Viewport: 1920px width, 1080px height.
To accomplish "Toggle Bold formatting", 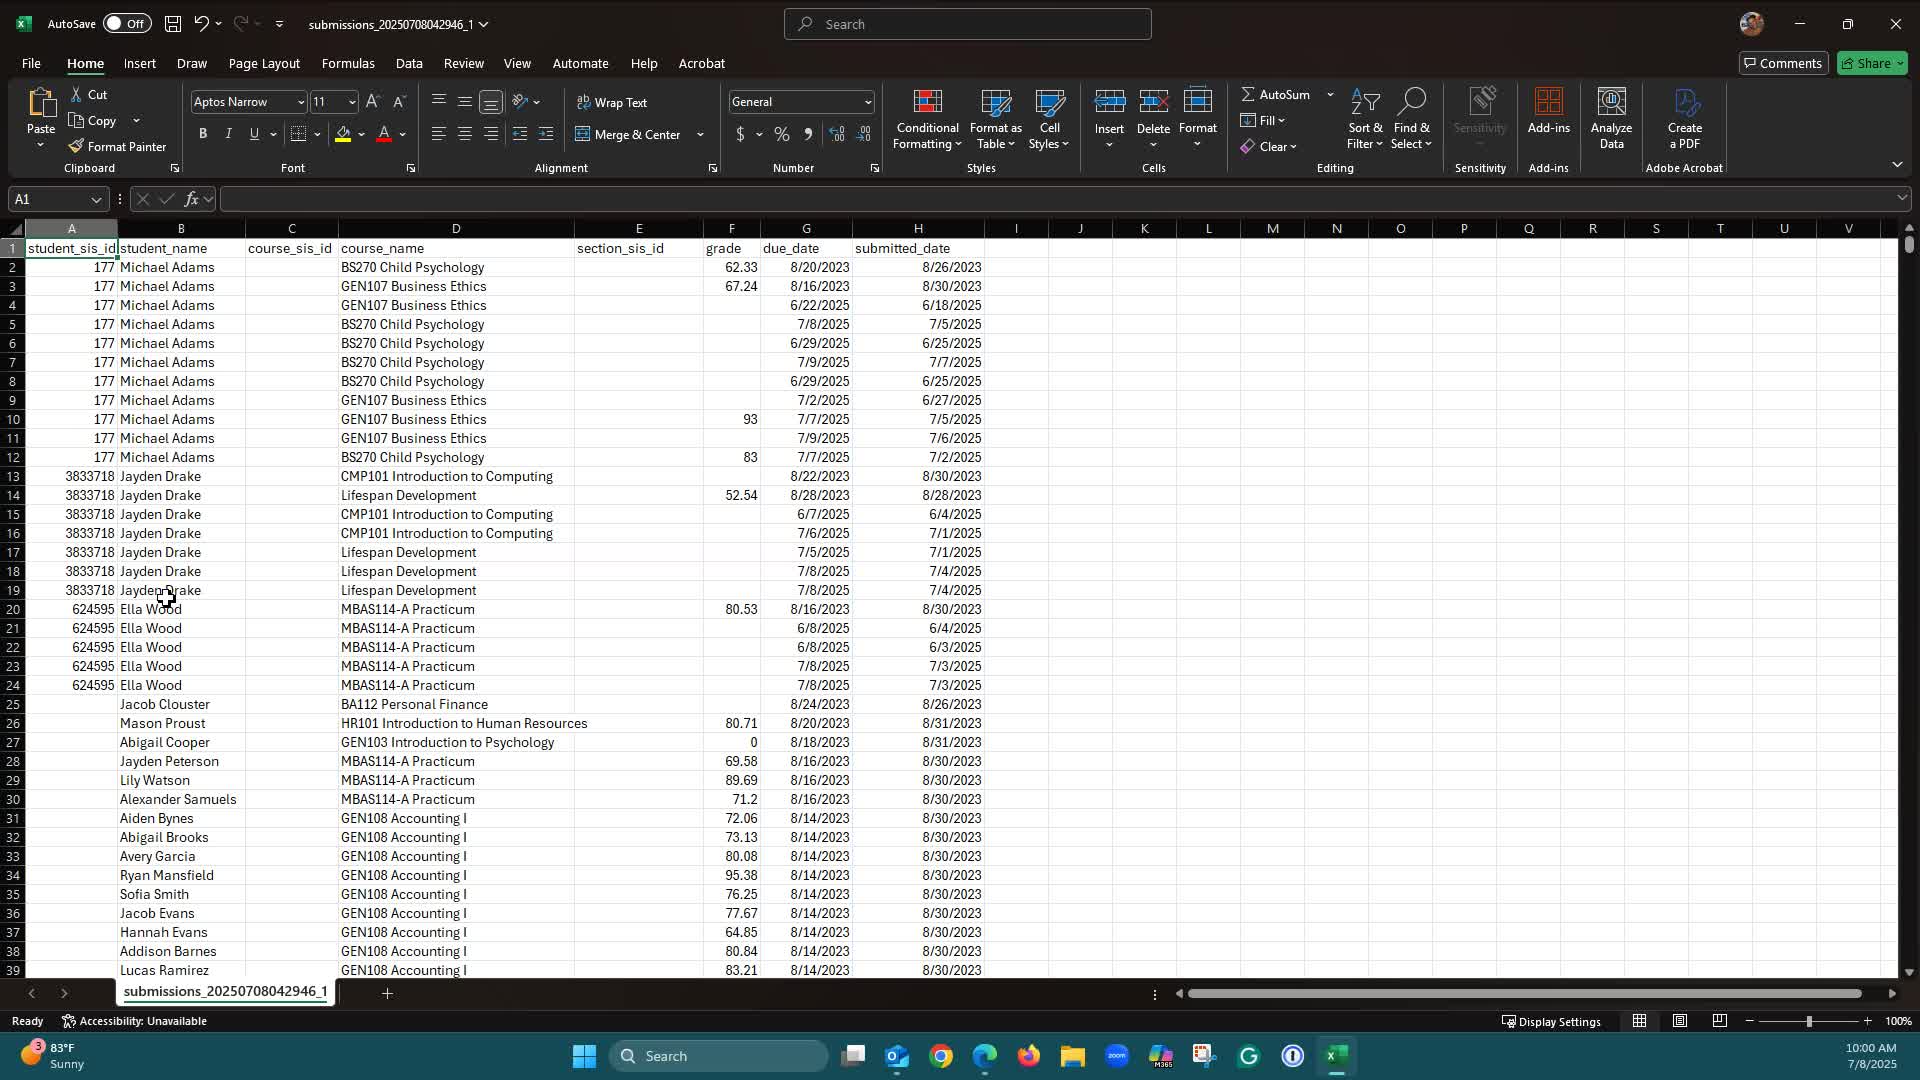I will point(203,134).
